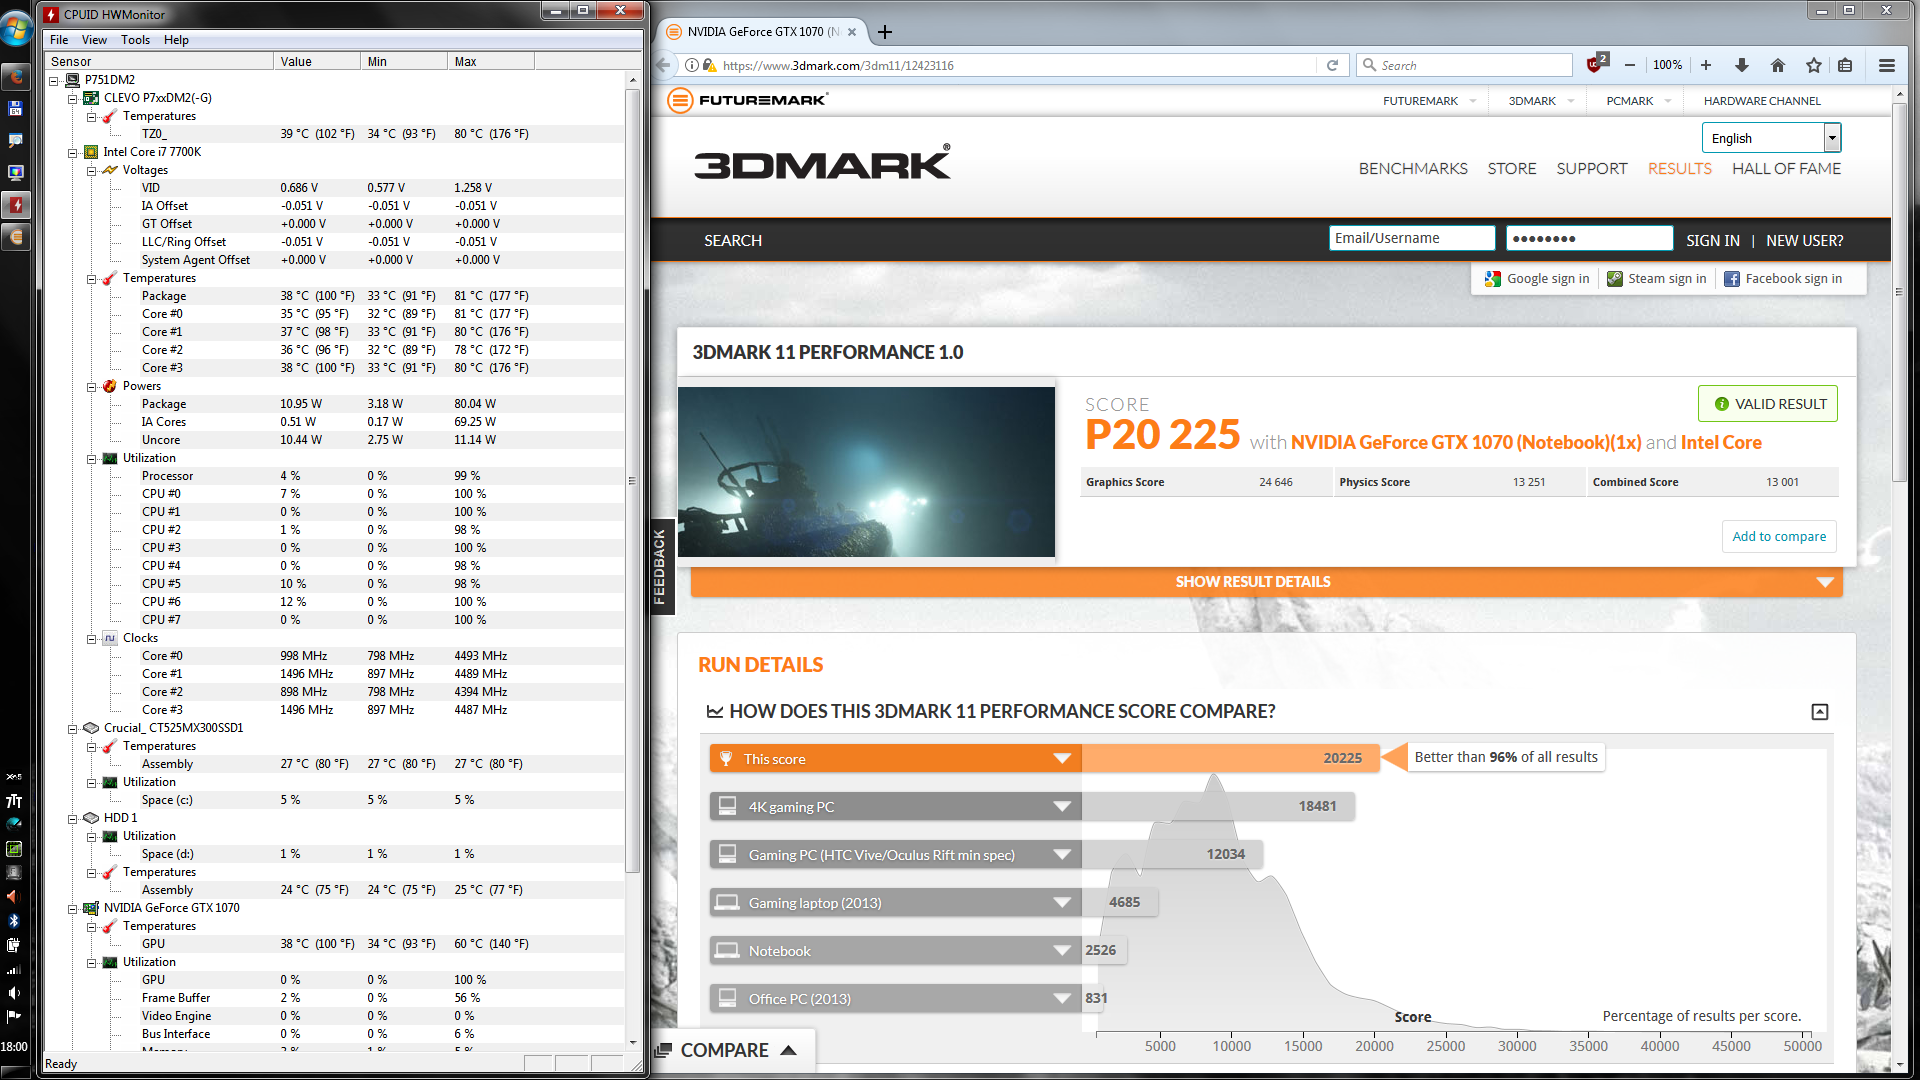Click the Windows Start orb
The height and width of the screenshot is (1080, 1920).
pyautogui.click(x=16, y=30)
